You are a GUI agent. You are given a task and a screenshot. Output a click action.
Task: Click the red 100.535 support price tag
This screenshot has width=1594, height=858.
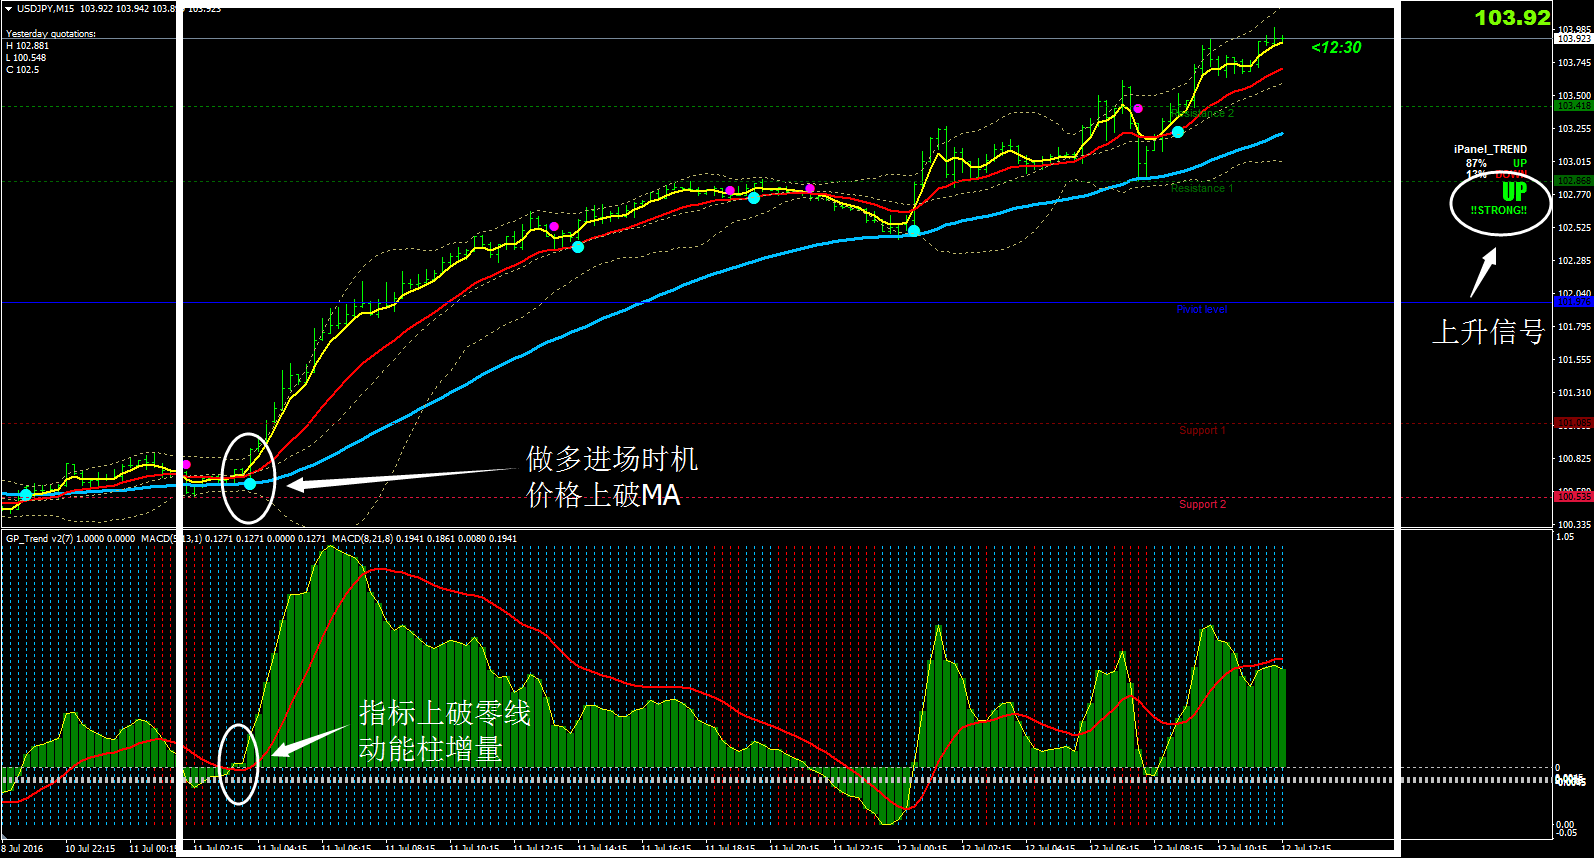click(1573, 497)
